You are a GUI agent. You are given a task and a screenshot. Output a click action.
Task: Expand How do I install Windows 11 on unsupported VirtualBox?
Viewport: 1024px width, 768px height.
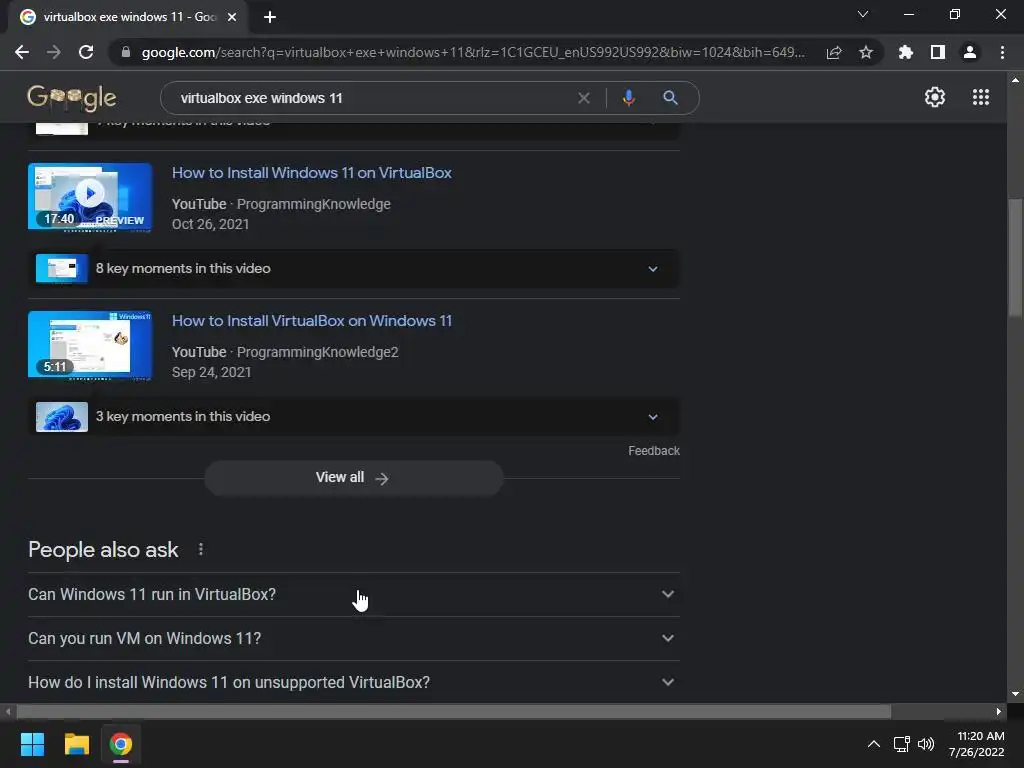354,682
